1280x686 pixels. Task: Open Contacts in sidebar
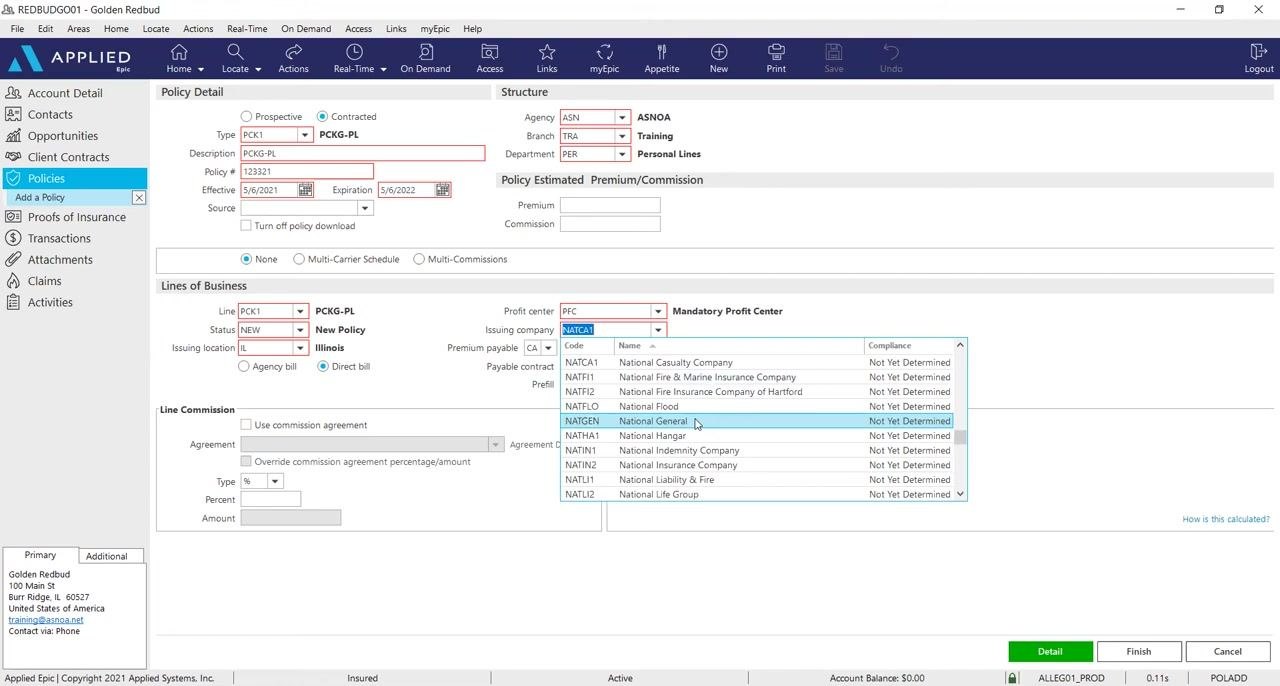point(50,114)
